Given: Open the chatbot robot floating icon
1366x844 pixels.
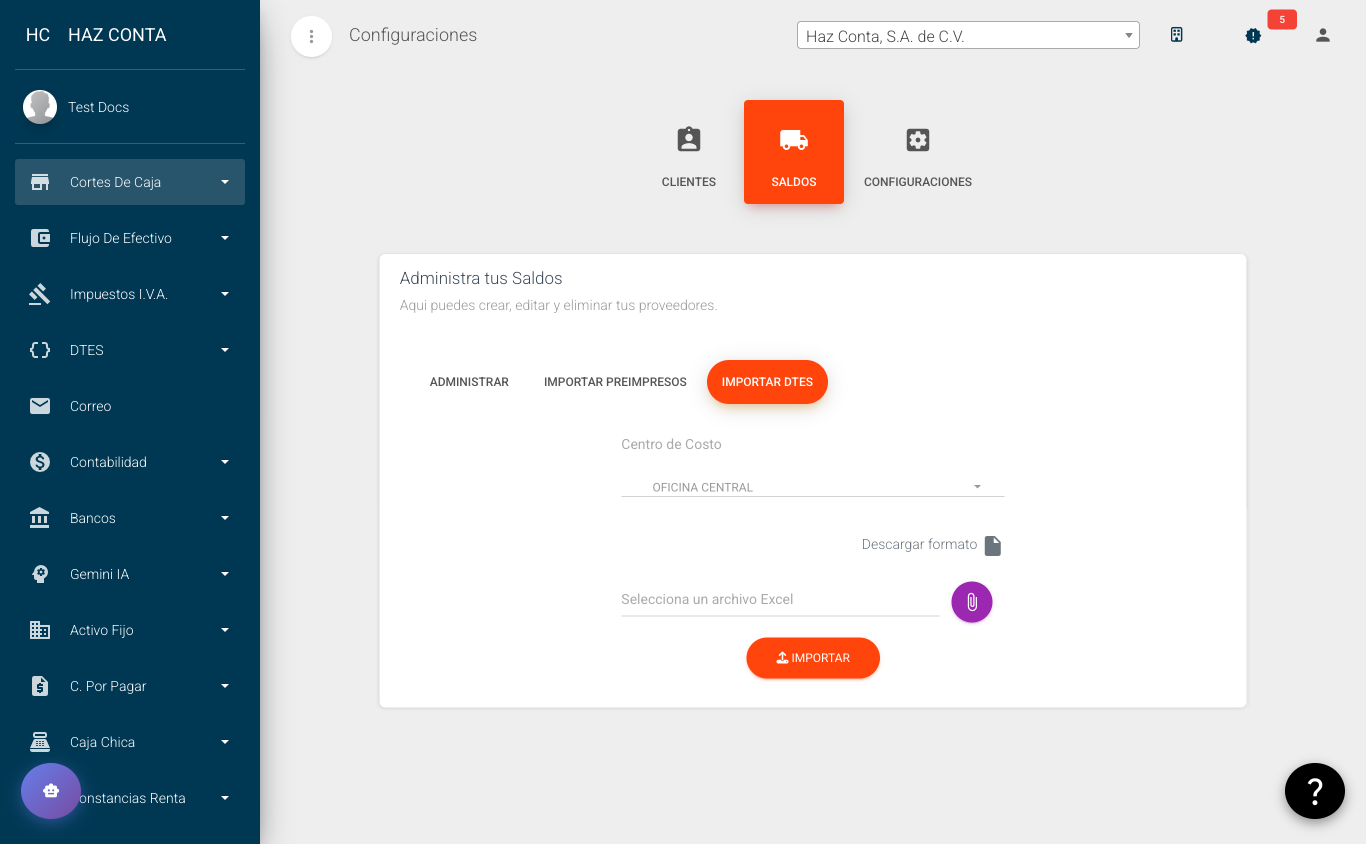Looking at the screenshot, I should click(x=51, y=791).
